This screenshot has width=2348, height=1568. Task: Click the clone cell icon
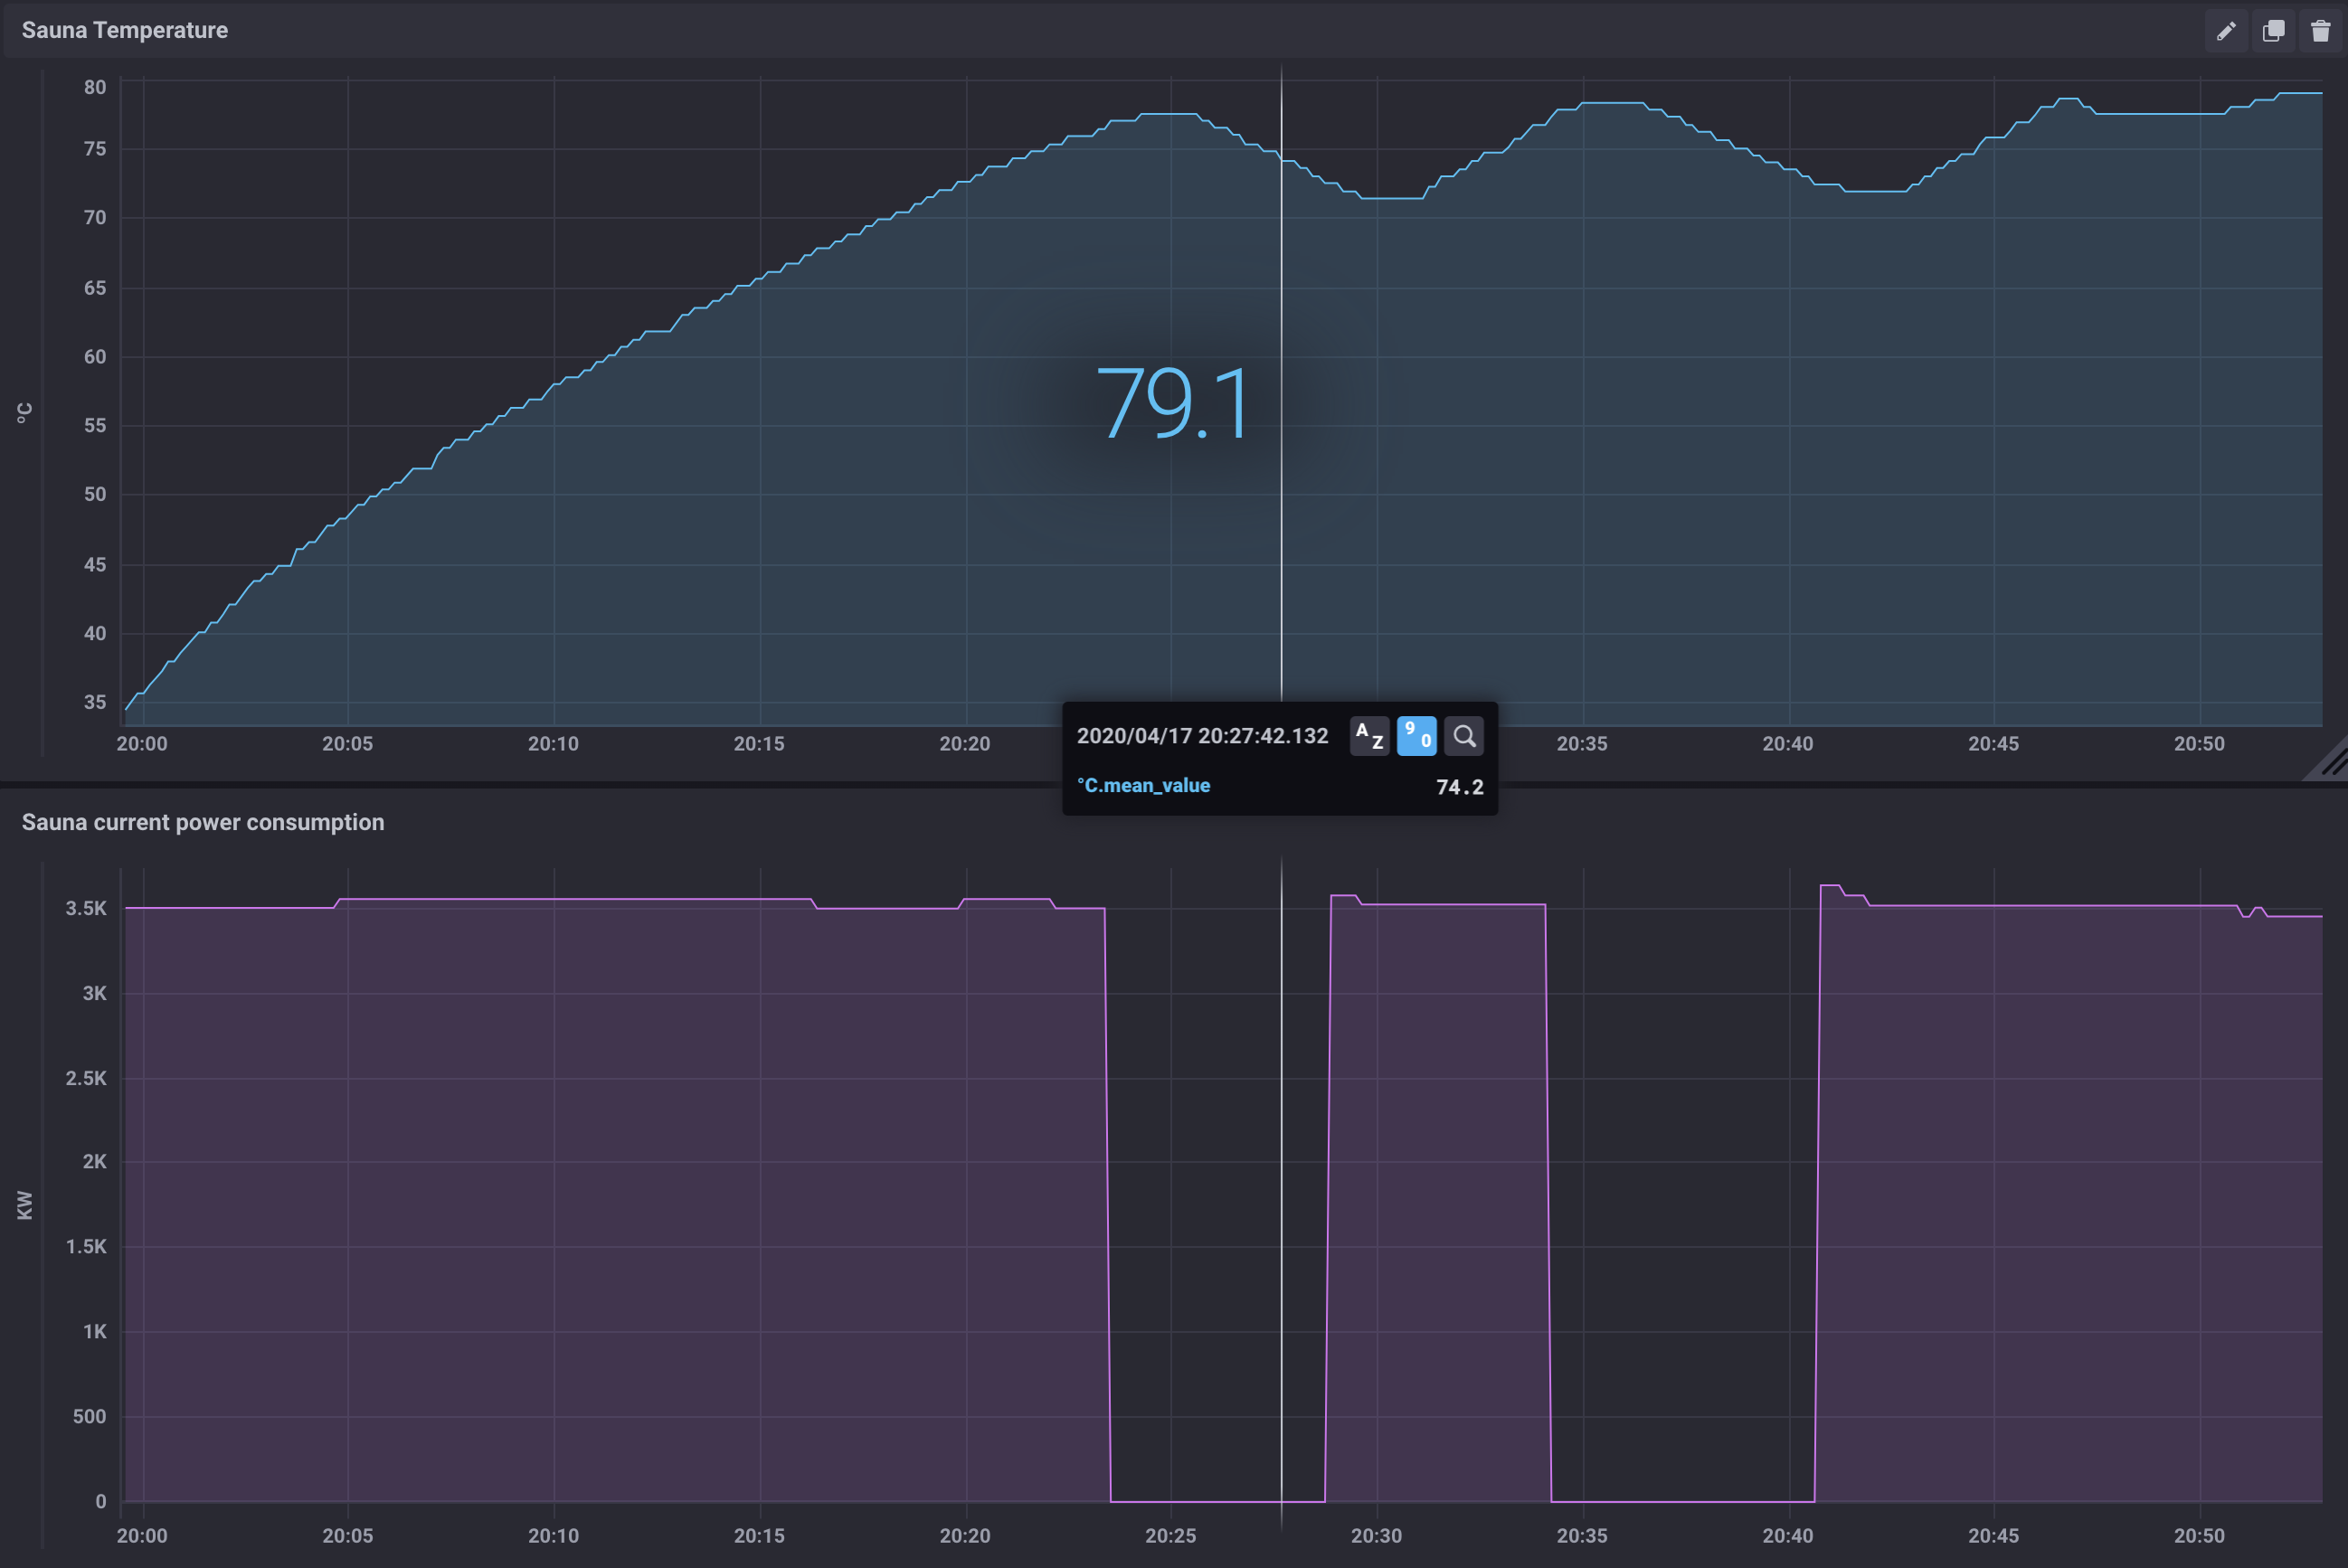pyautogui.click(x=2273, y=31)
